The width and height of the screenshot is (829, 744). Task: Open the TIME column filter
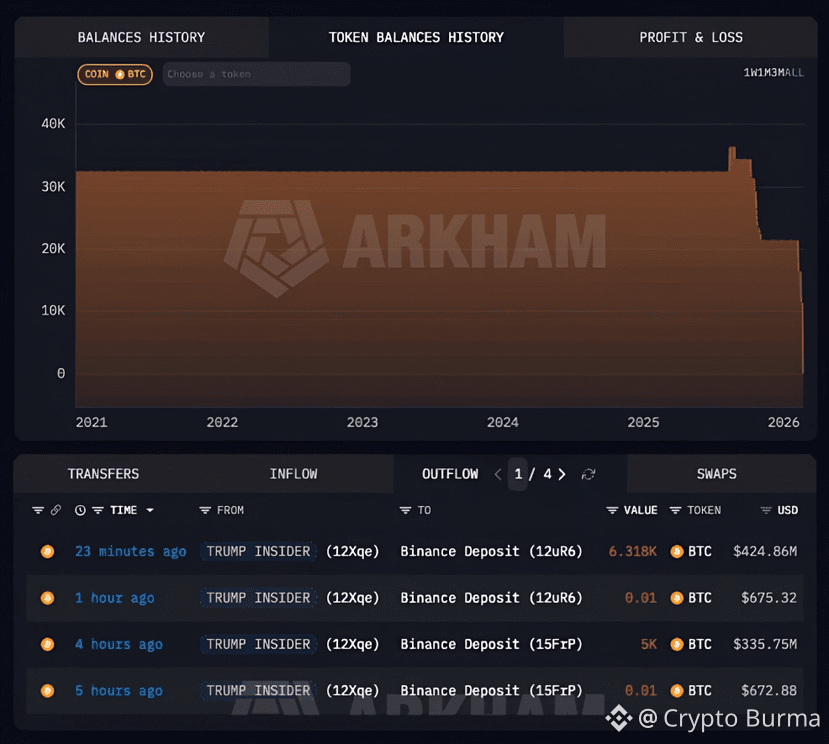point(98,510)
